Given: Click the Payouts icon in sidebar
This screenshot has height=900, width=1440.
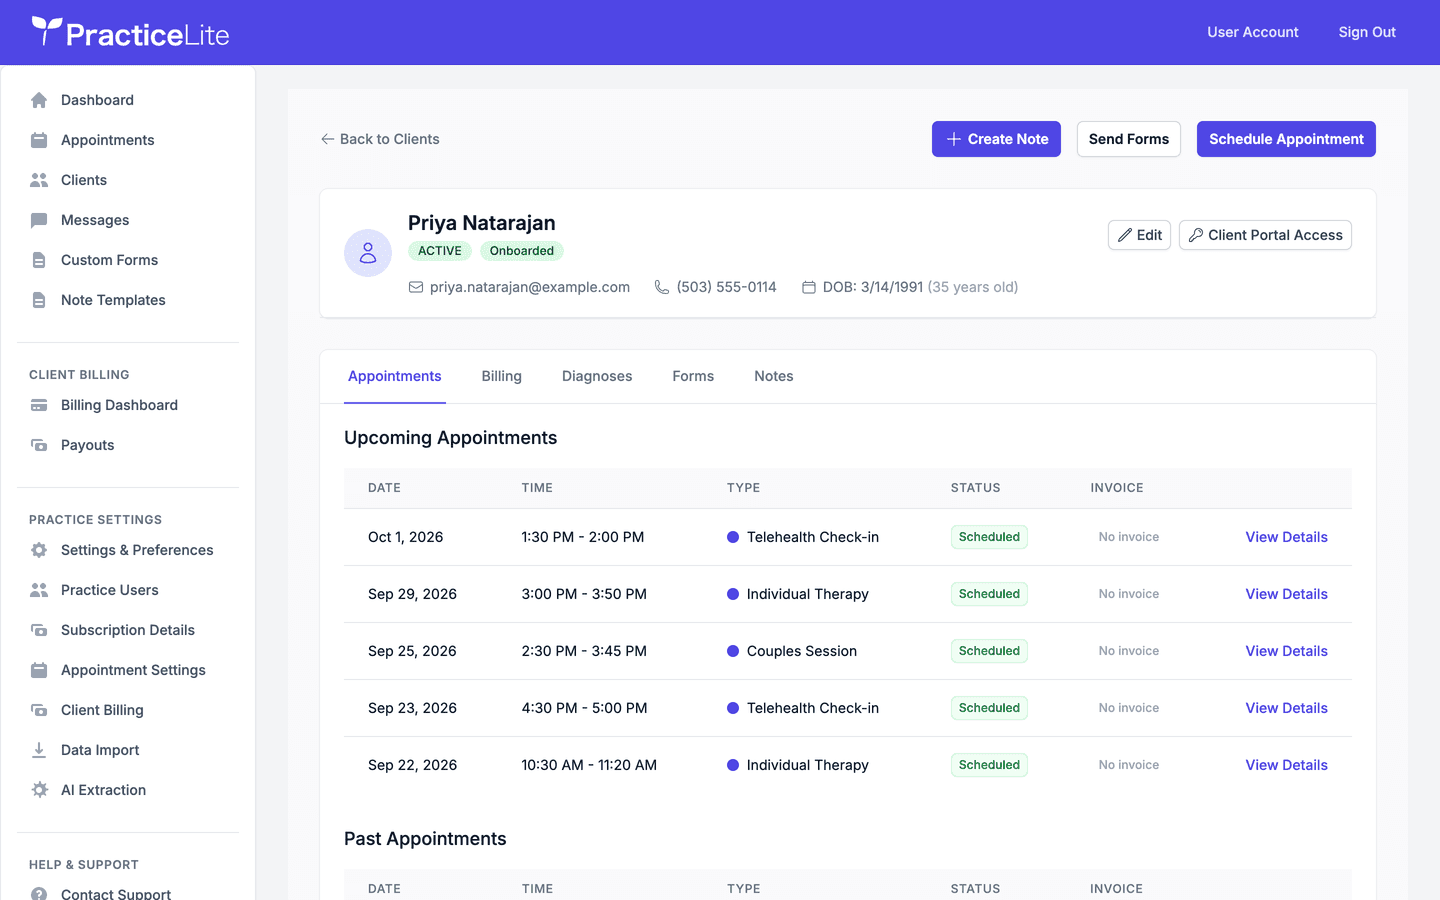Looking at the screenshot, I should pyautogui.click(x=39, y=445).
